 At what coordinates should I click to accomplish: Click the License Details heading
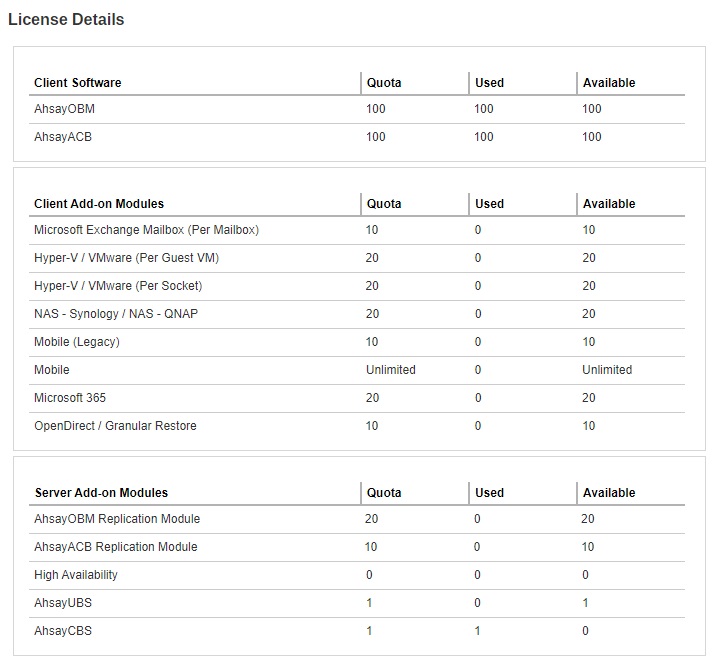point(66,19)
